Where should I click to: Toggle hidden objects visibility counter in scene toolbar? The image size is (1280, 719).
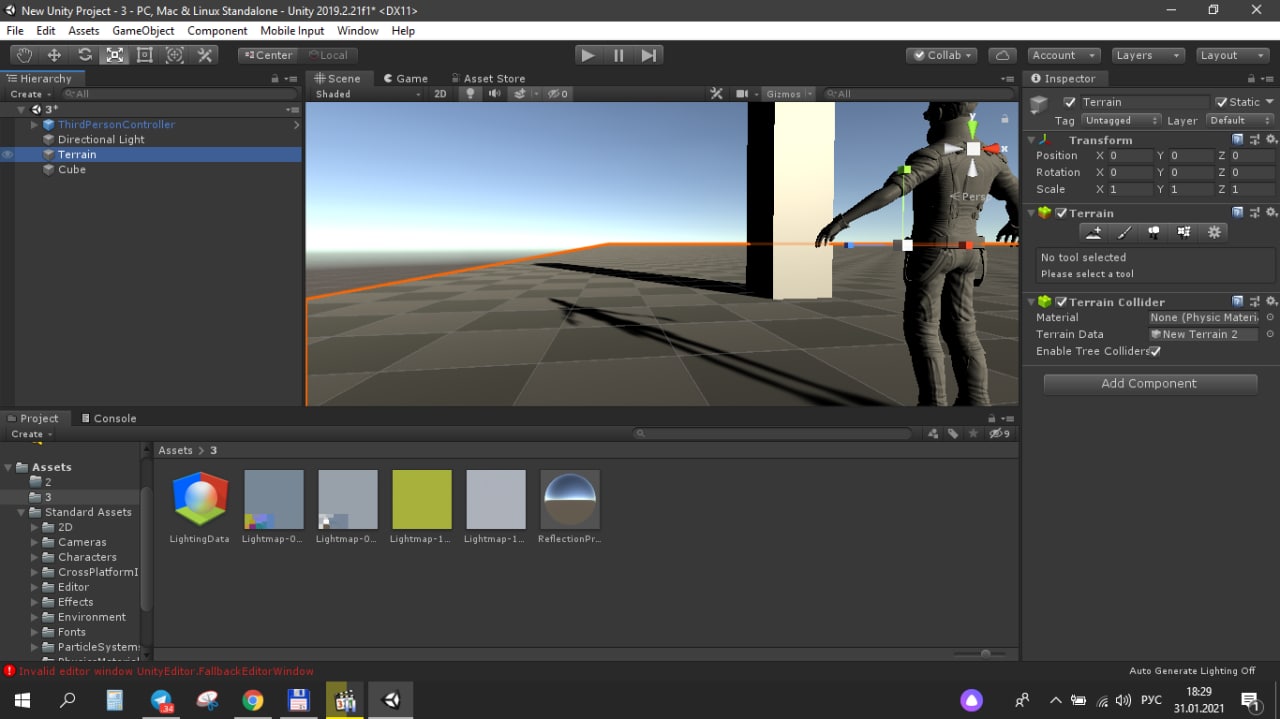click(x=559, y=93)
